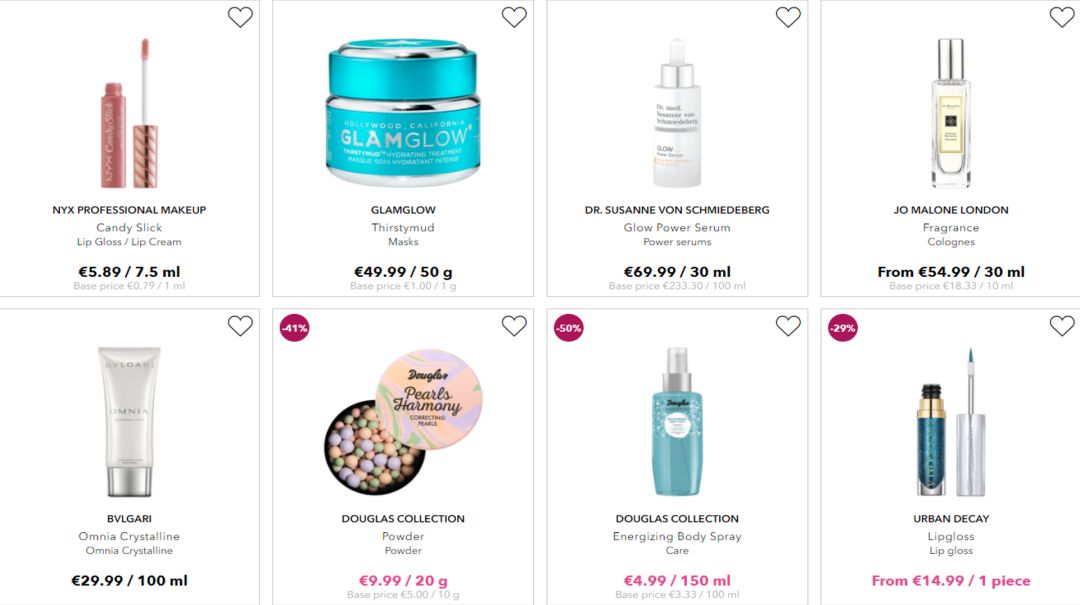
Task: Favorite the GlamGlow Thirstymud mask
Action: click(x=514, y=17)
